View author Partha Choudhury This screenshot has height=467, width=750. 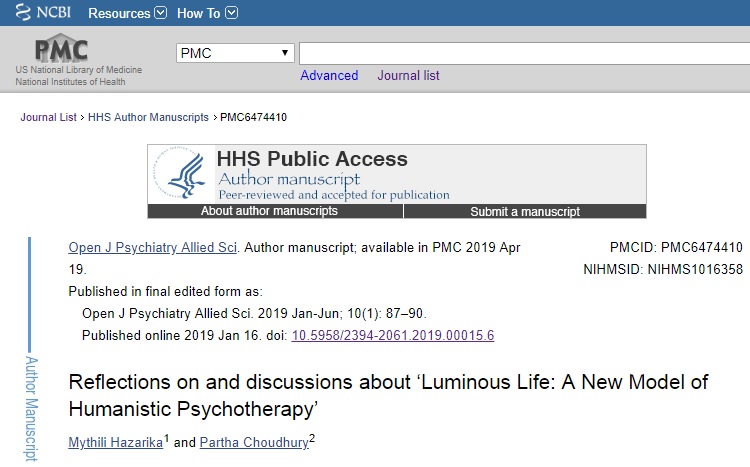point(253,441)
